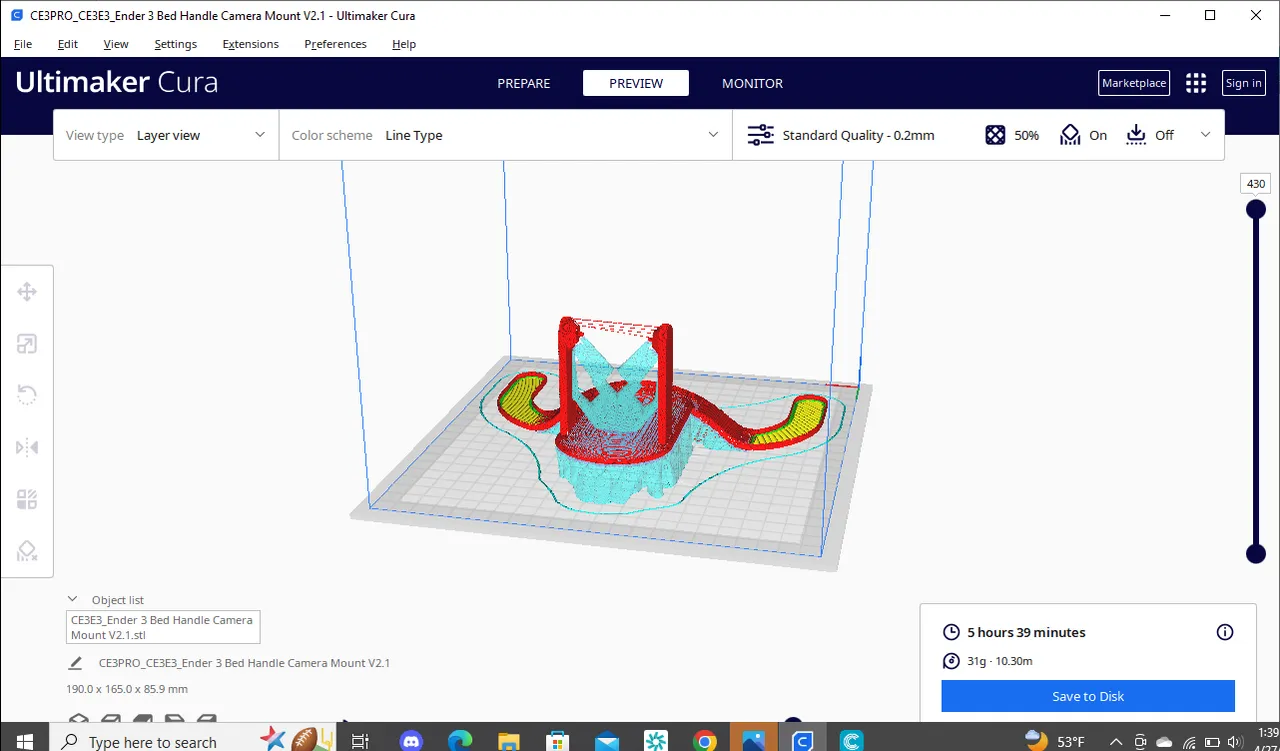Click the print settings sliders icon

761,135
